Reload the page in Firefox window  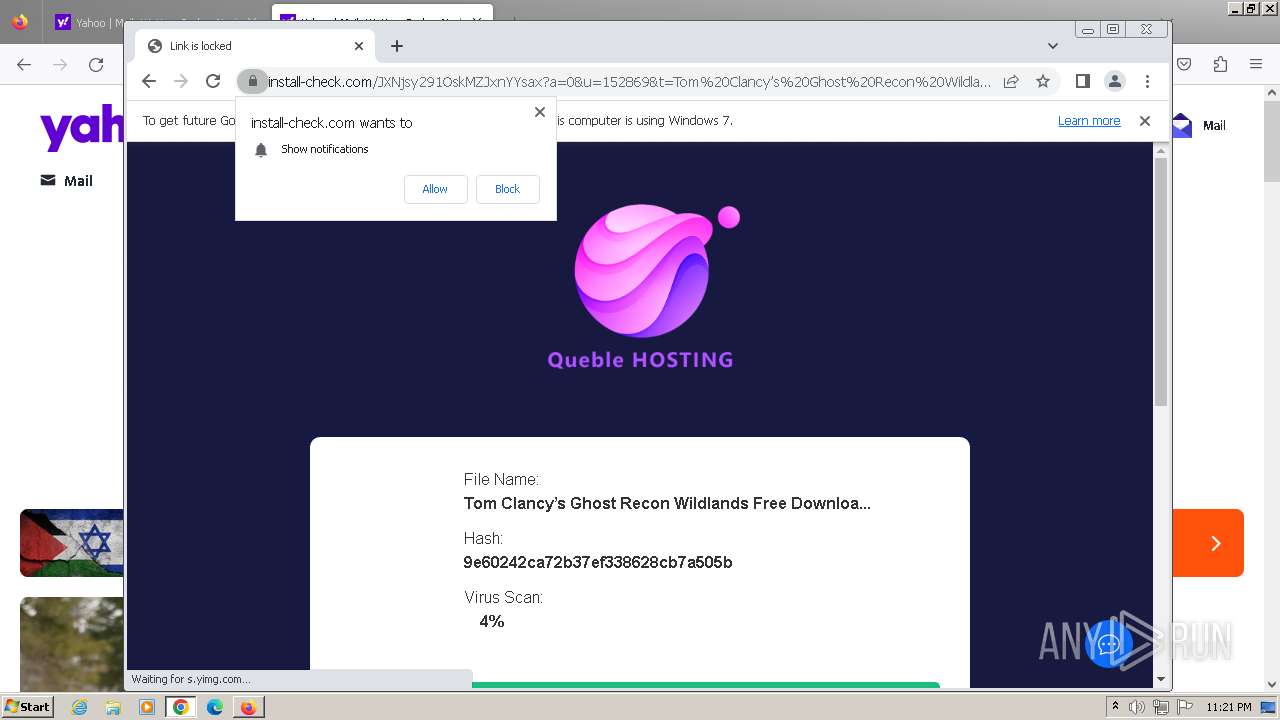(96, 65)
